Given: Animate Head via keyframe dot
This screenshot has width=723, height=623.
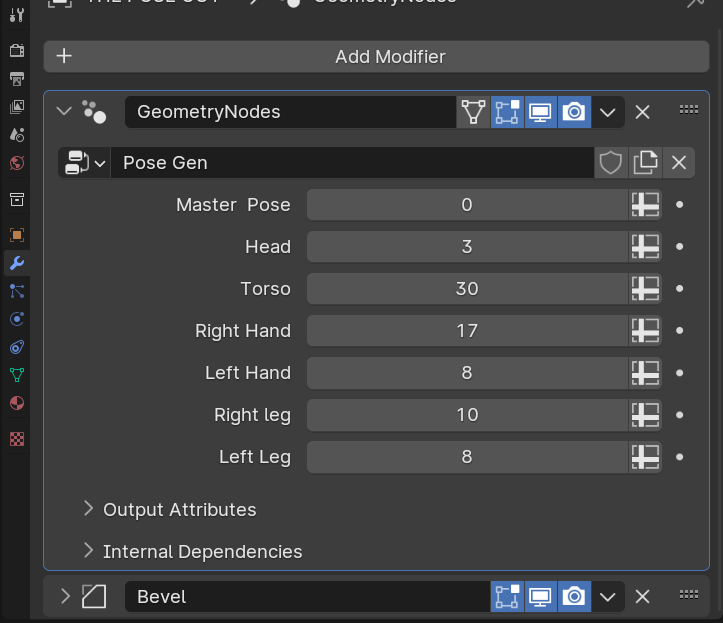Looking at the screenshot, I should (x=679, y=247).
